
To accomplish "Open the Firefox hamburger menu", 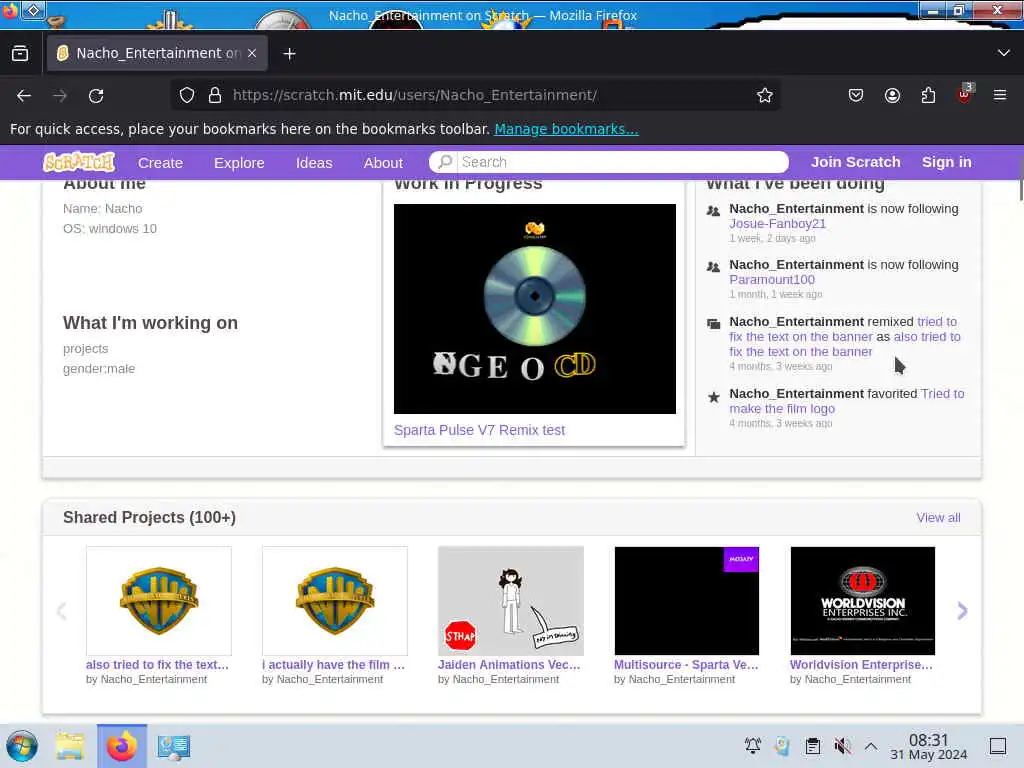I will pos(1000,95).
